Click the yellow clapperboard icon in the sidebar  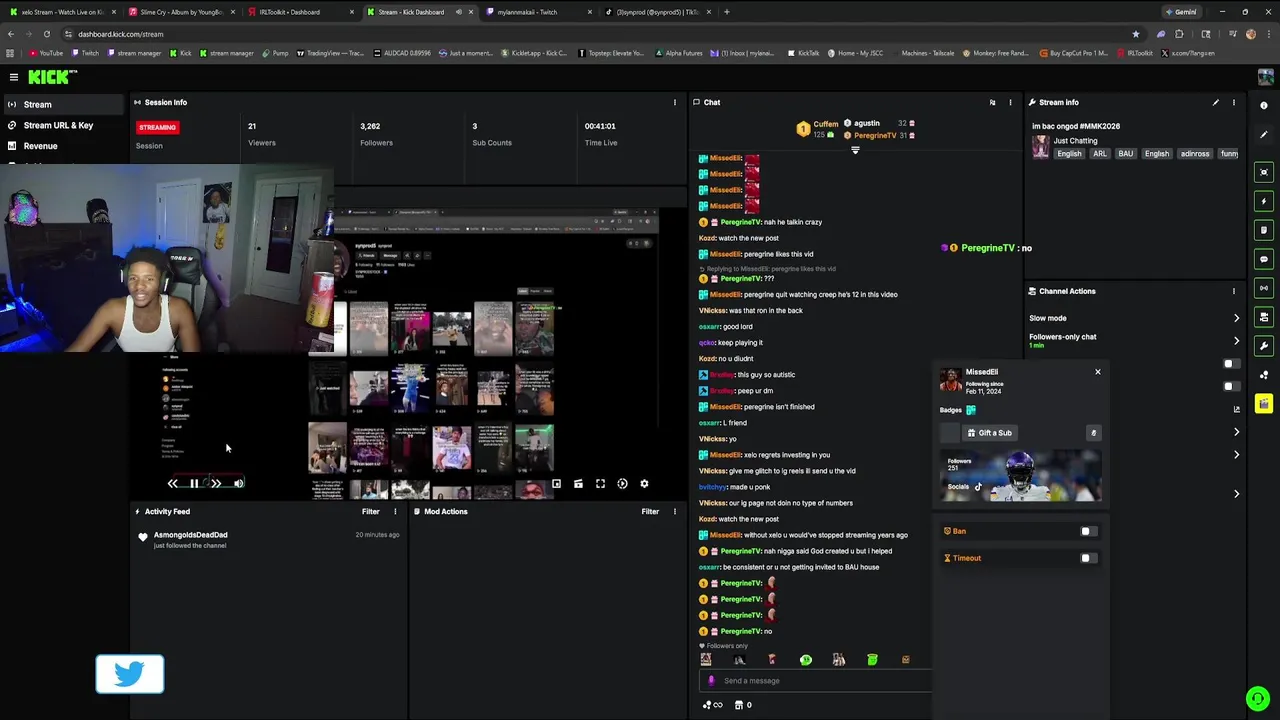coord(1264,404)
